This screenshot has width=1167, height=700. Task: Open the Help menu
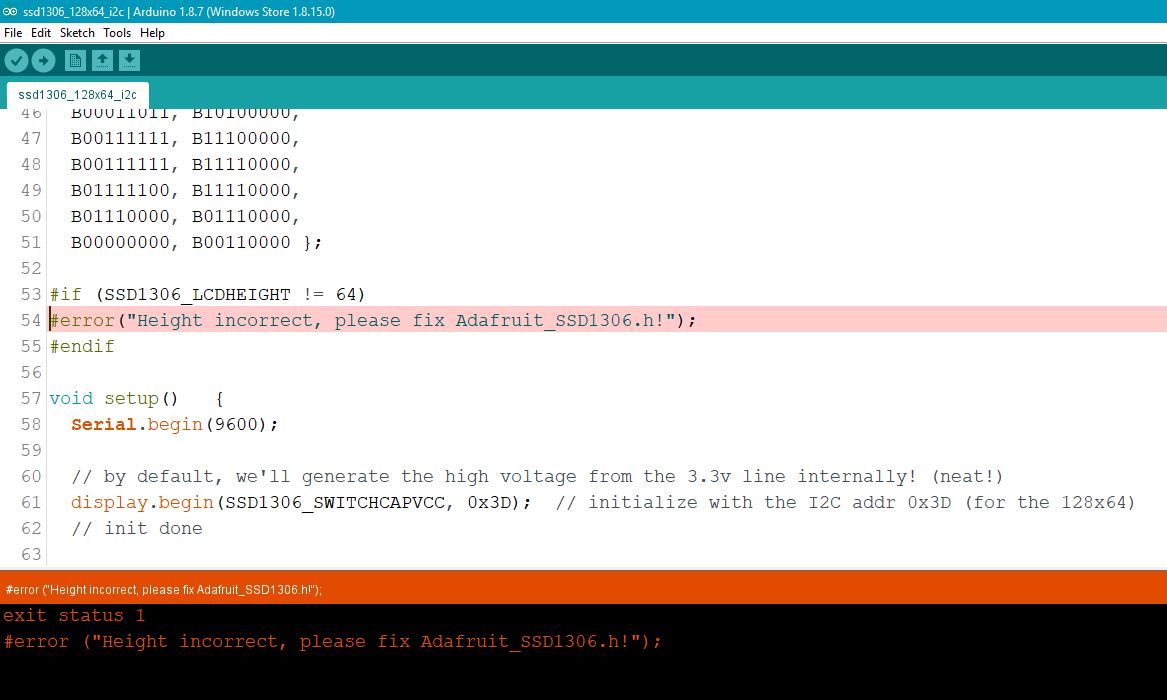coord(152,32)
